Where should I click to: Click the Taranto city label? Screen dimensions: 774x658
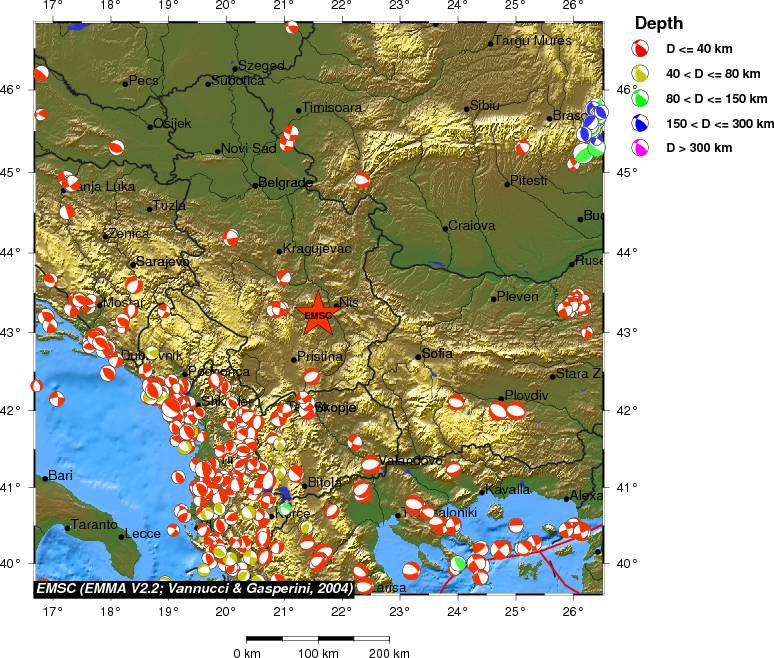tap(93, 525)
